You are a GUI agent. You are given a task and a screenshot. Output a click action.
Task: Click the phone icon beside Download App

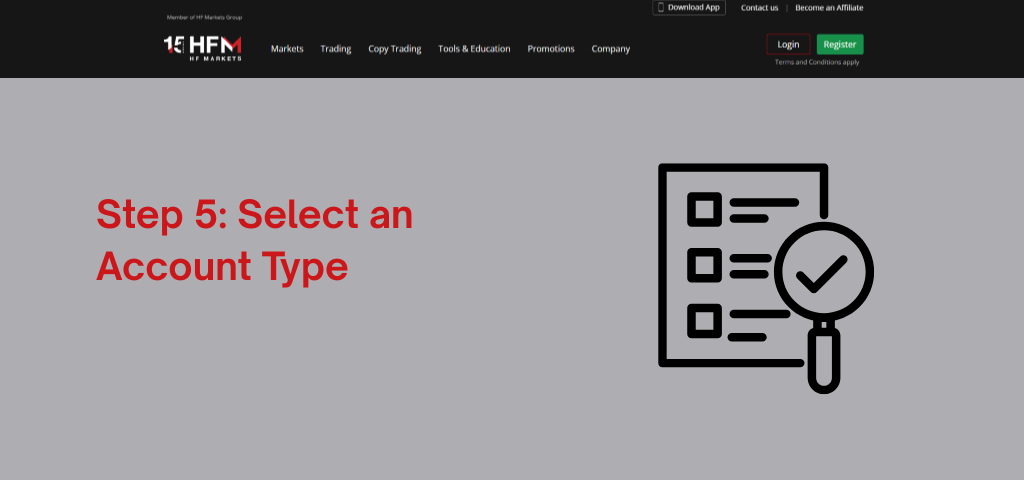point(661,7)
